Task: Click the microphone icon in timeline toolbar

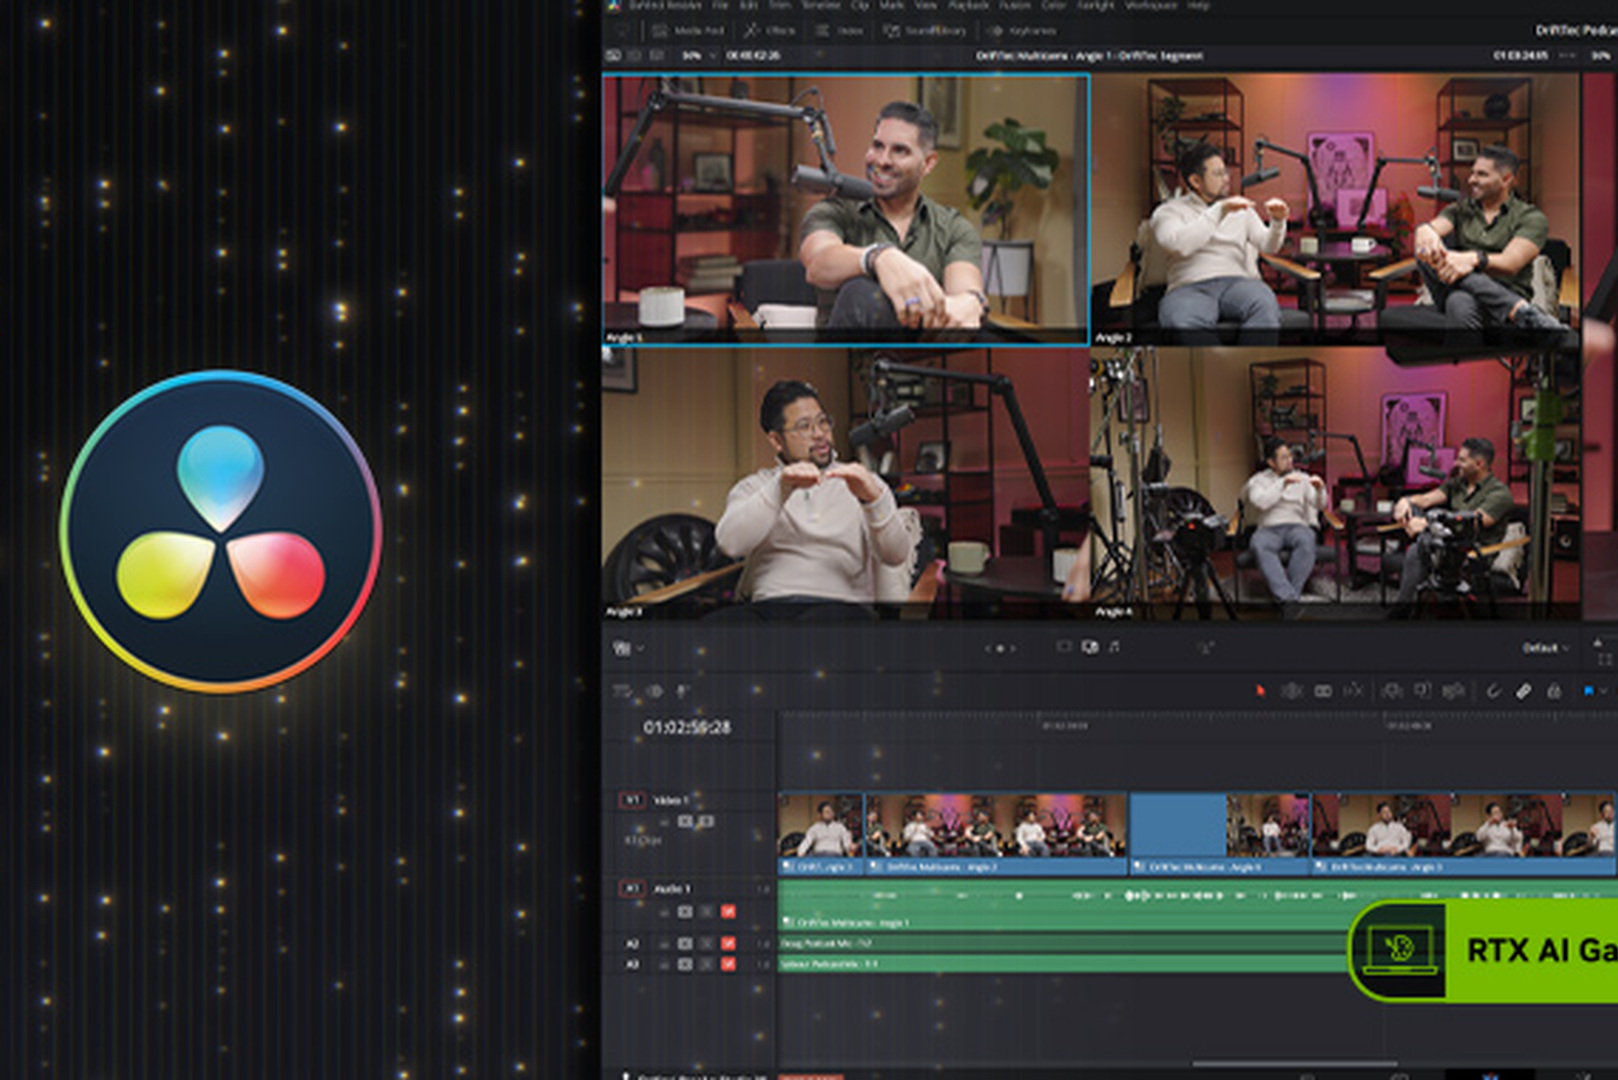Action: point(684,691)
